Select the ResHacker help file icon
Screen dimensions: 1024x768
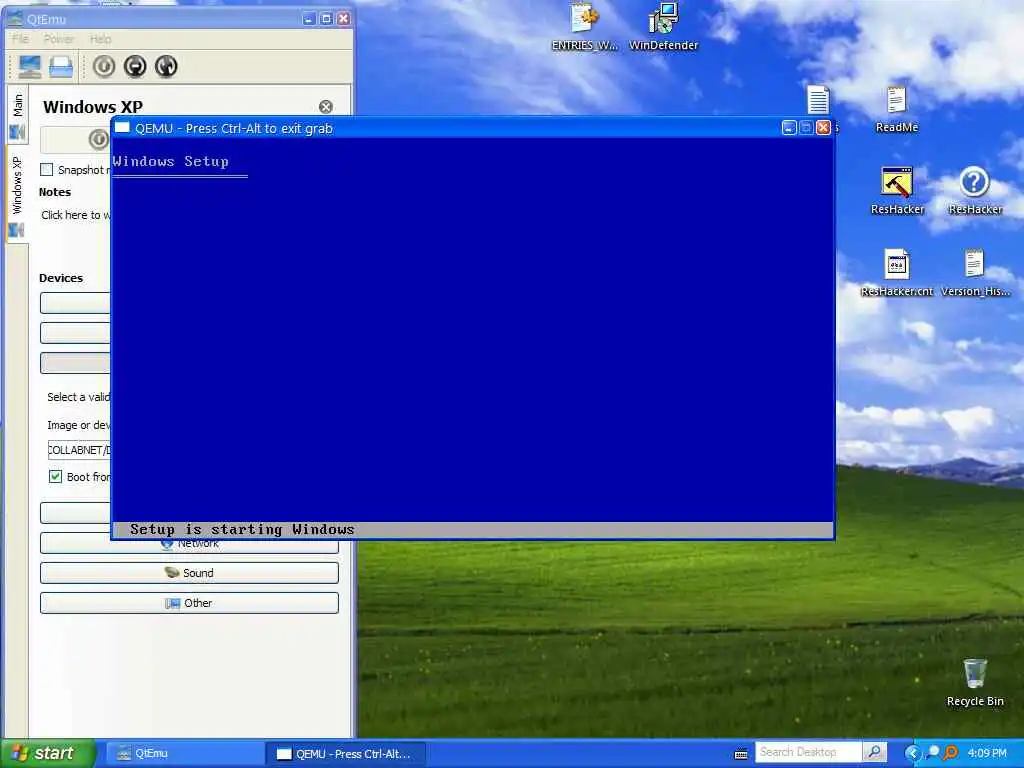click(x=975, y=191)
